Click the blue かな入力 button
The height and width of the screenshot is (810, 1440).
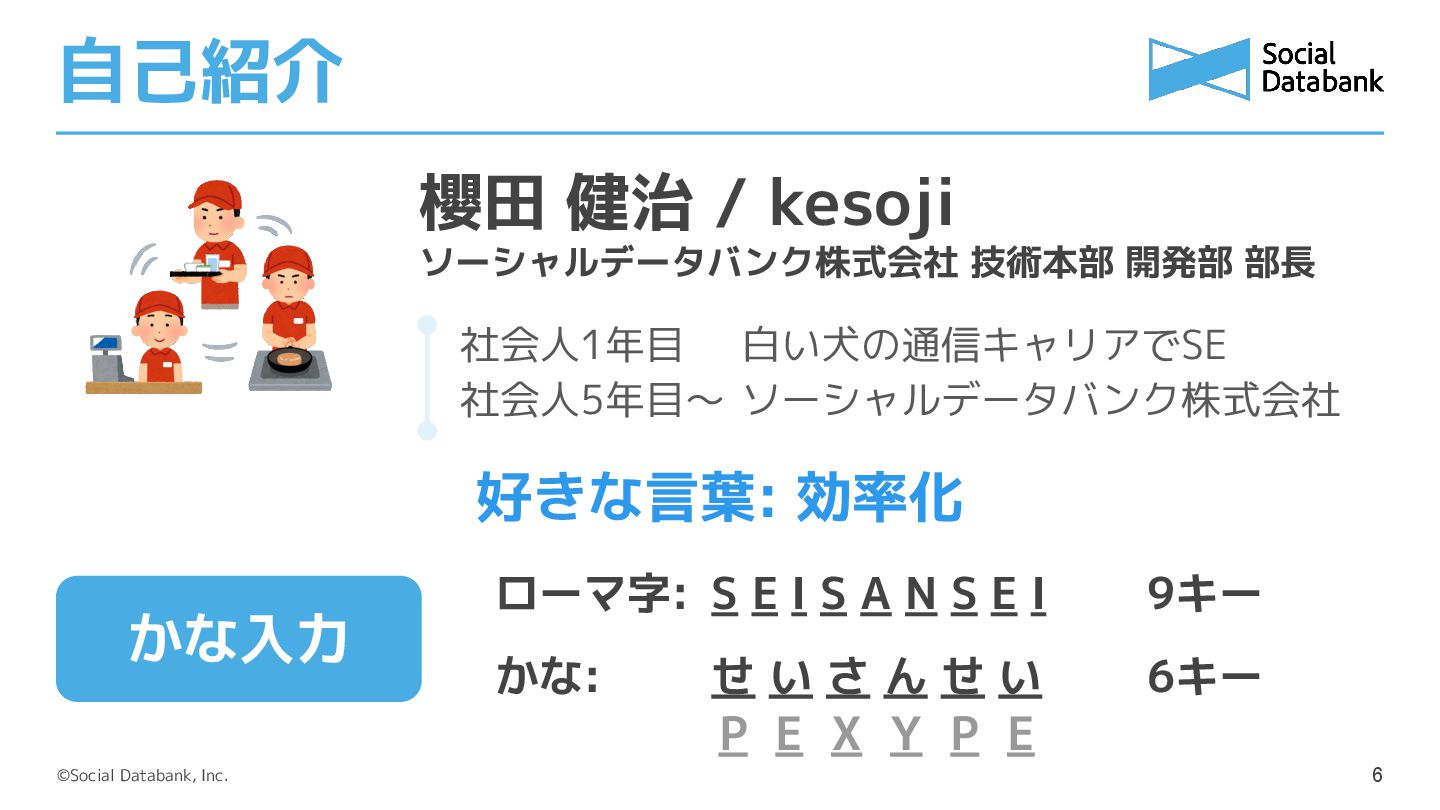click(x=239, y=638)
